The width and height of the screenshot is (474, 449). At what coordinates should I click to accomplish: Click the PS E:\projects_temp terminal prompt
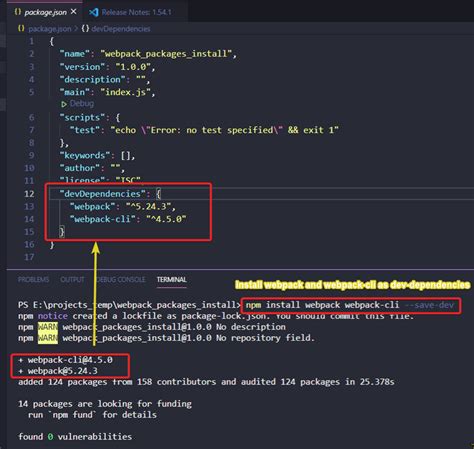pyautogui.click(x=129, y=305)
